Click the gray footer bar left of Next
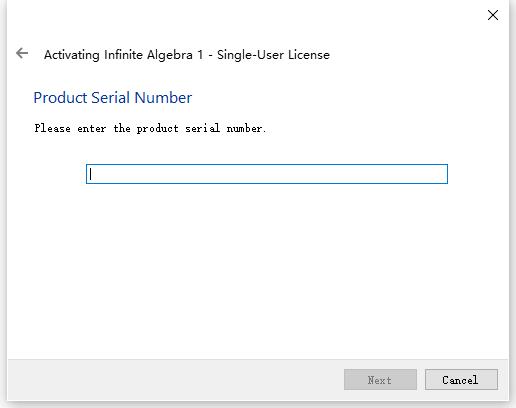The height and width of the screenshot is (408, 516). 173,379
